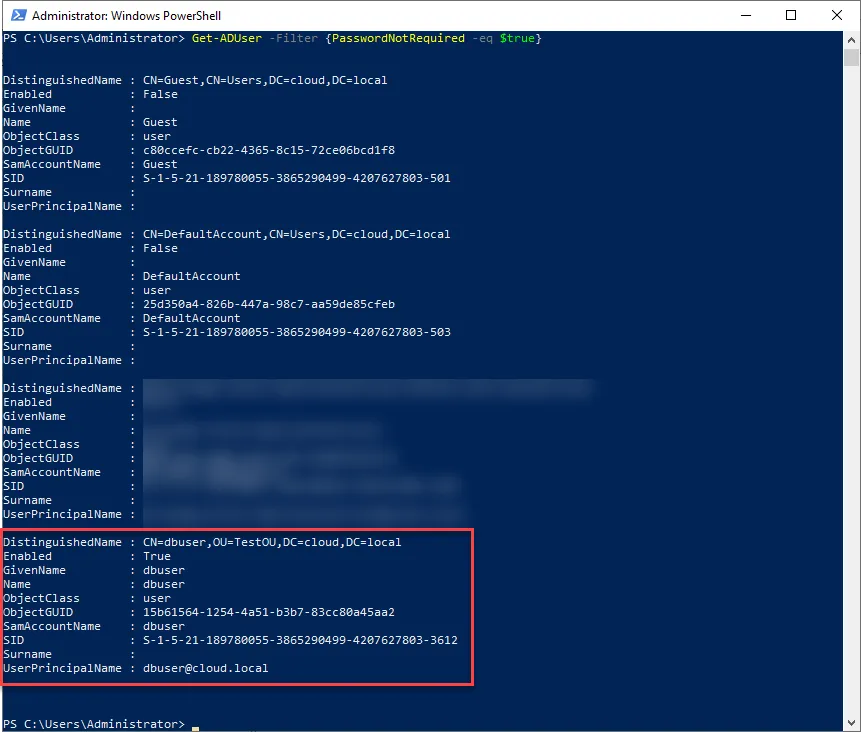Close the Administrator PowerShell window
Viewport: 861px width, 732px height.
tap(836, 15)
